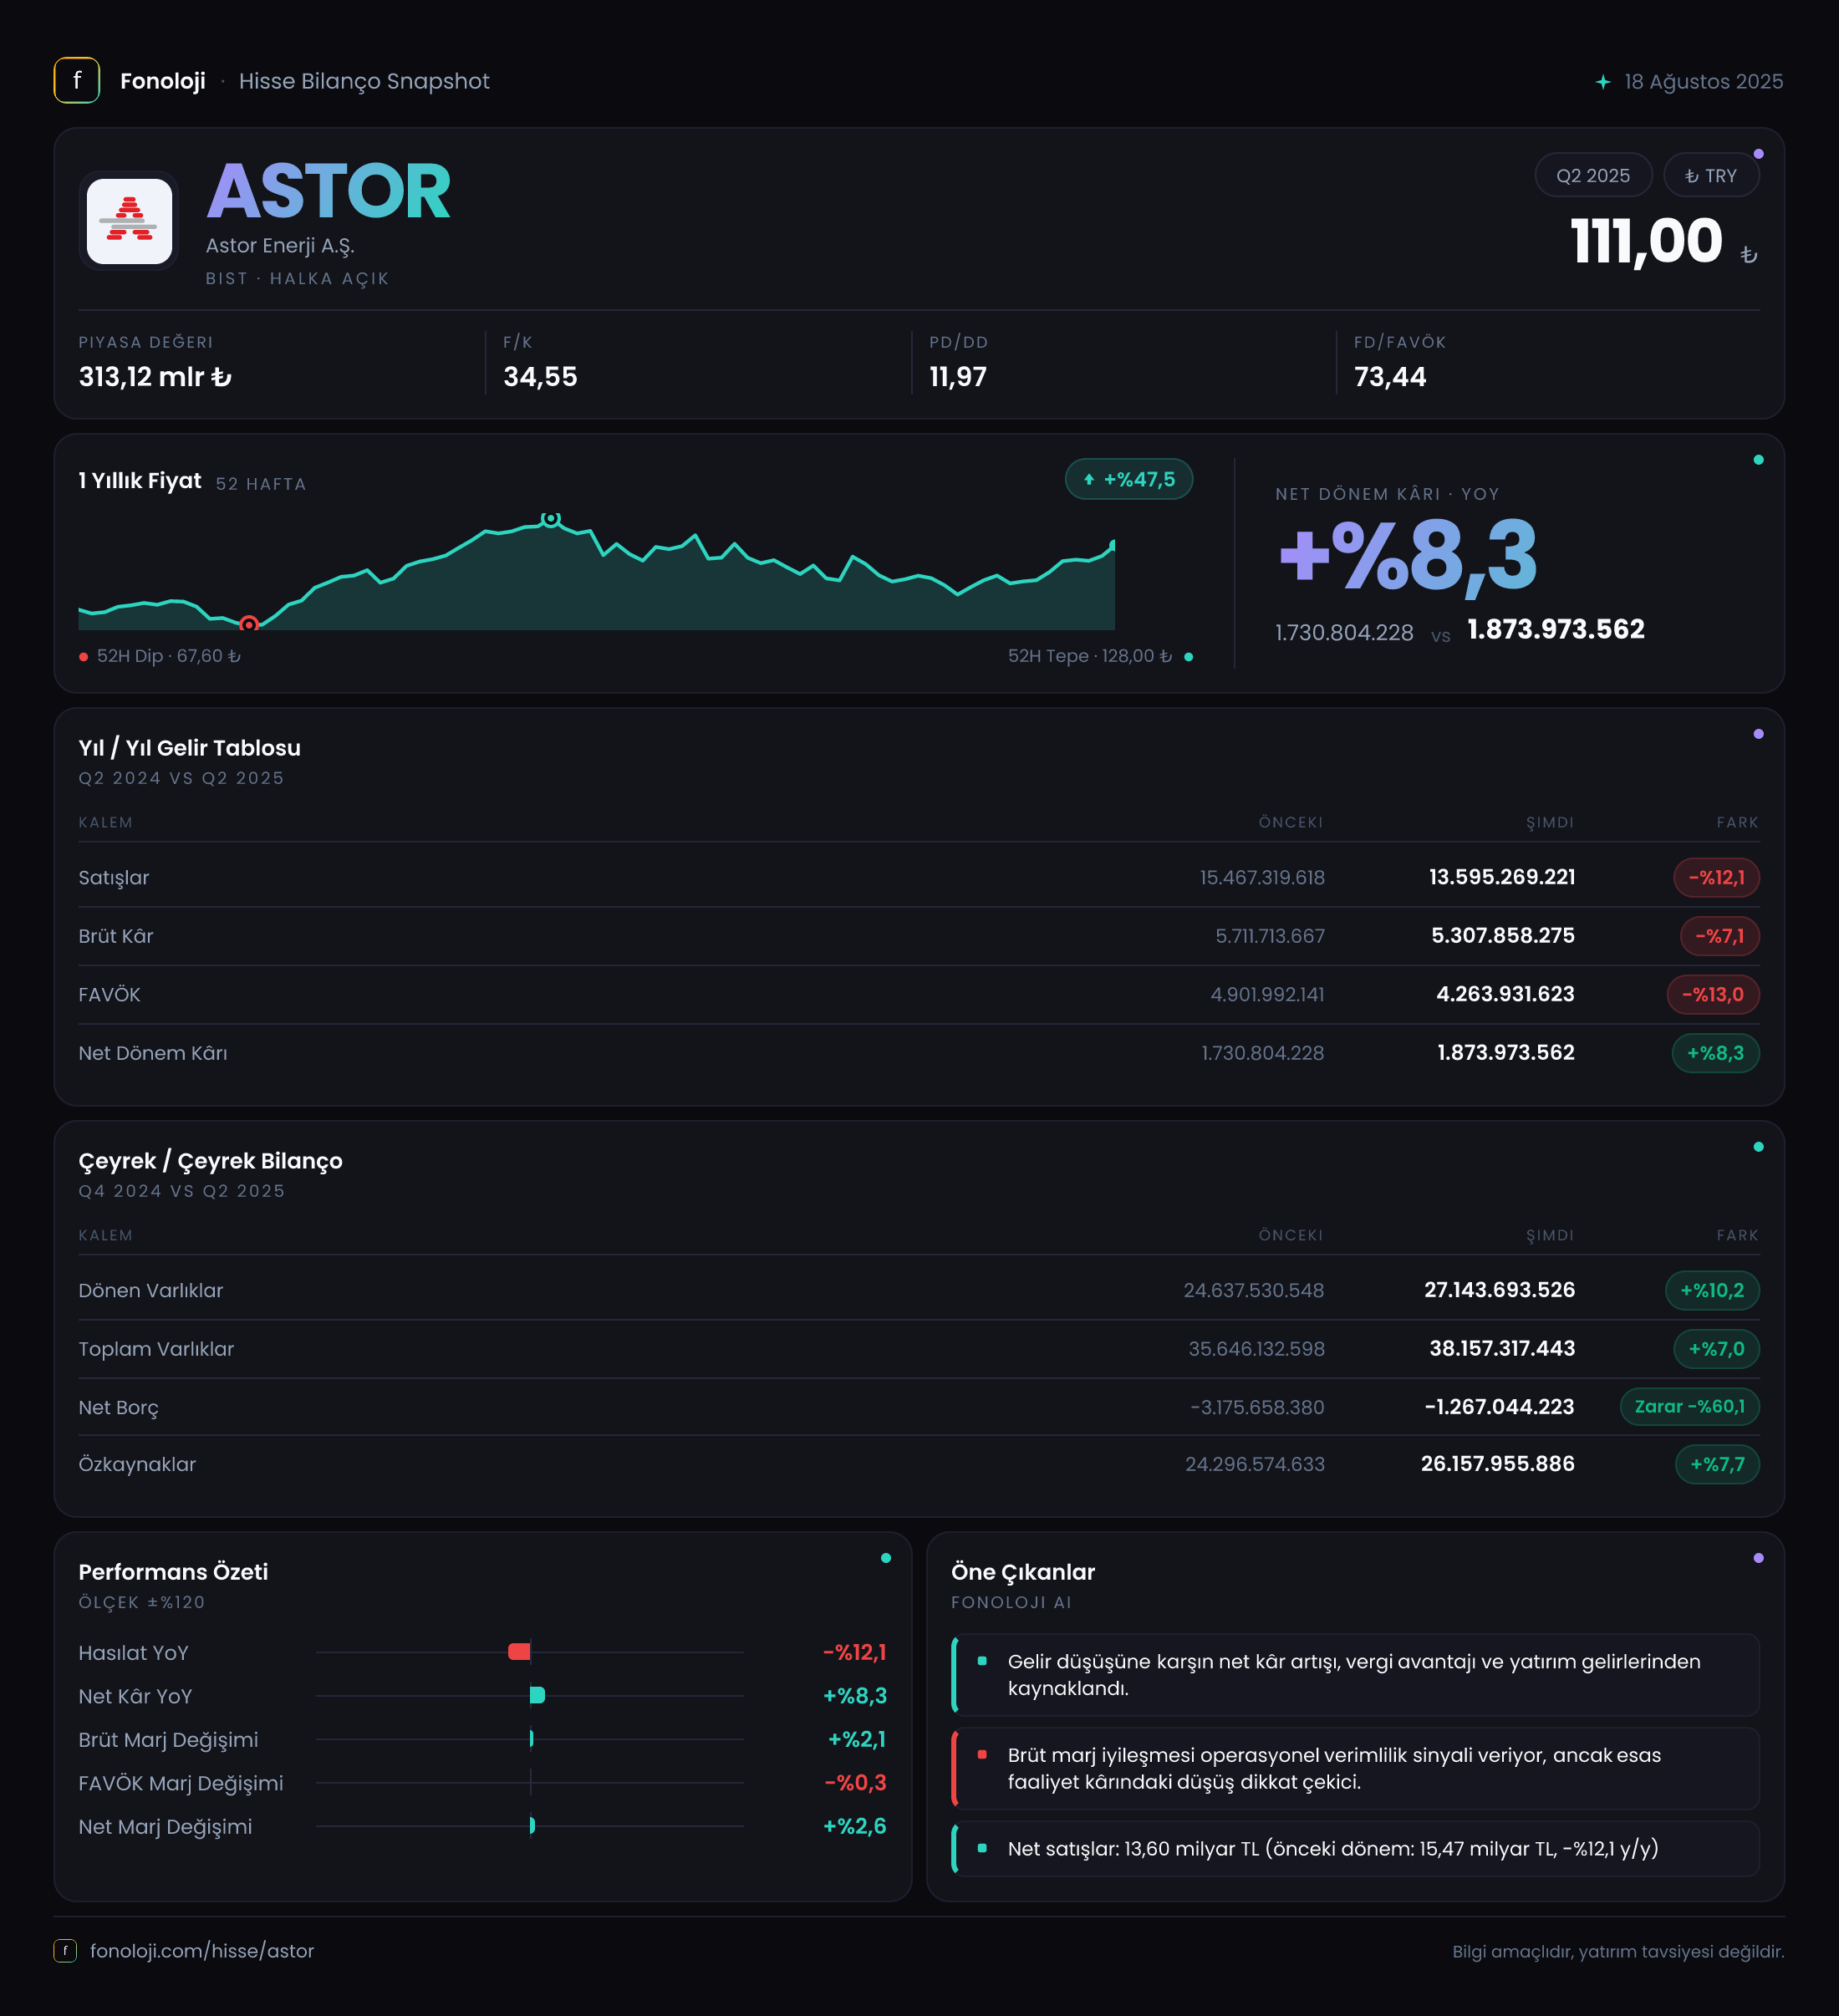Click the Dönen Varlıklar value 27.143.693.526
This screenshot has height=2016, width=1839.
(1499, 1290)
